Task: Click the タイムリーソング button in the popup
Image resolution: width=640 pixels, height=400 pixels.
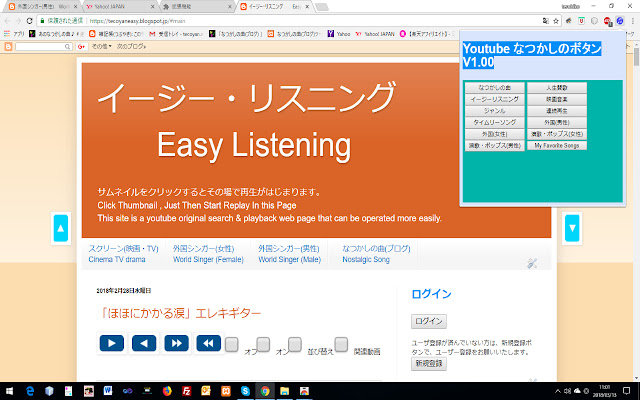Action: tap(495, 122)
